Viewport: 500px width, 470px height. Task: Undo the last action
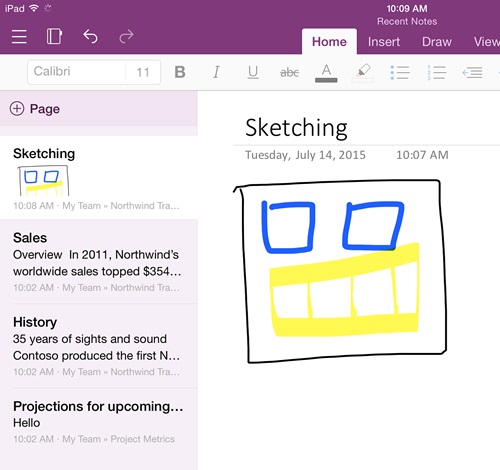(x=90, y=36)
